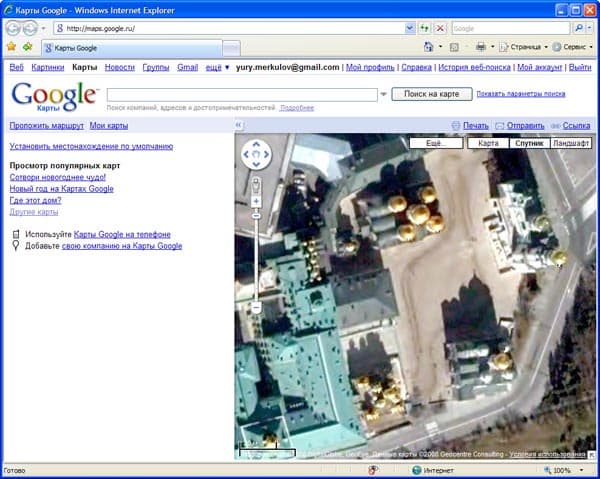The width and height of the screenshot is (600, 479).
Task: Click the Отправить send link
Action: [x=525, y=125]
